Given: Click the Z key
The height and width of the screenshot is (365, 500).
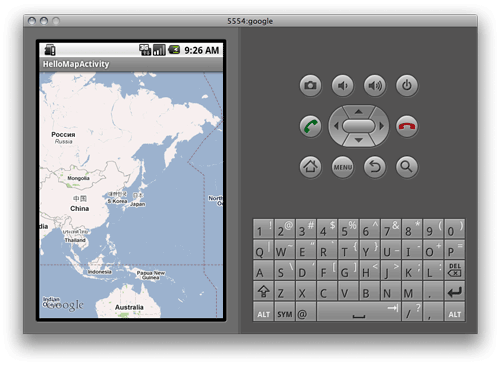Looking at the screenshot, I should coord(285,291).
